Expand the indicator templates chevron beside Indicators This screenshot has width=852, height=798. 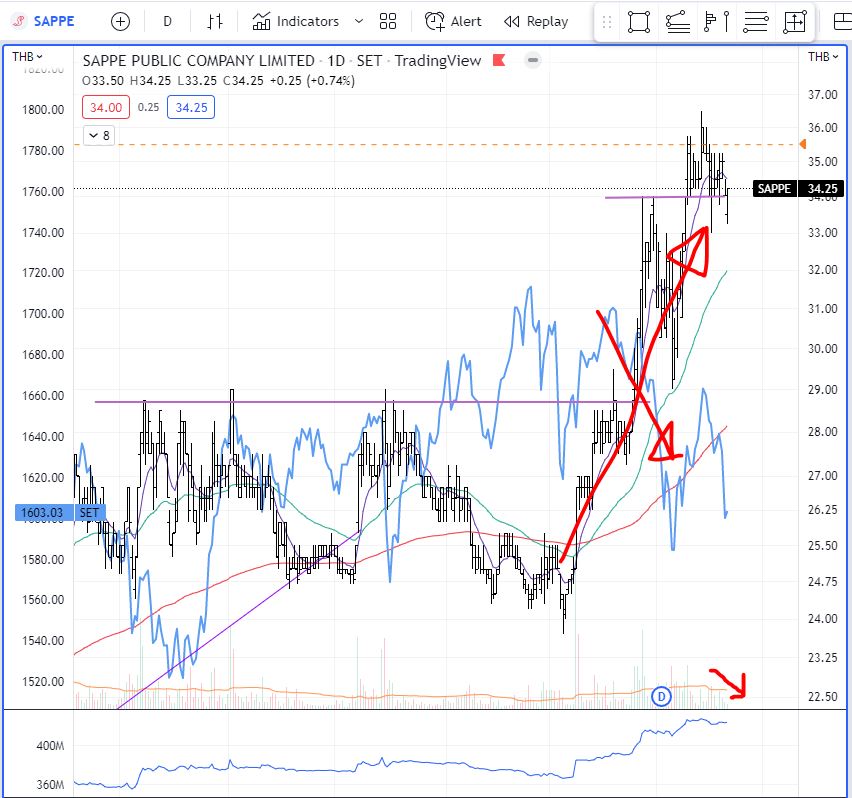click(359, 21)
